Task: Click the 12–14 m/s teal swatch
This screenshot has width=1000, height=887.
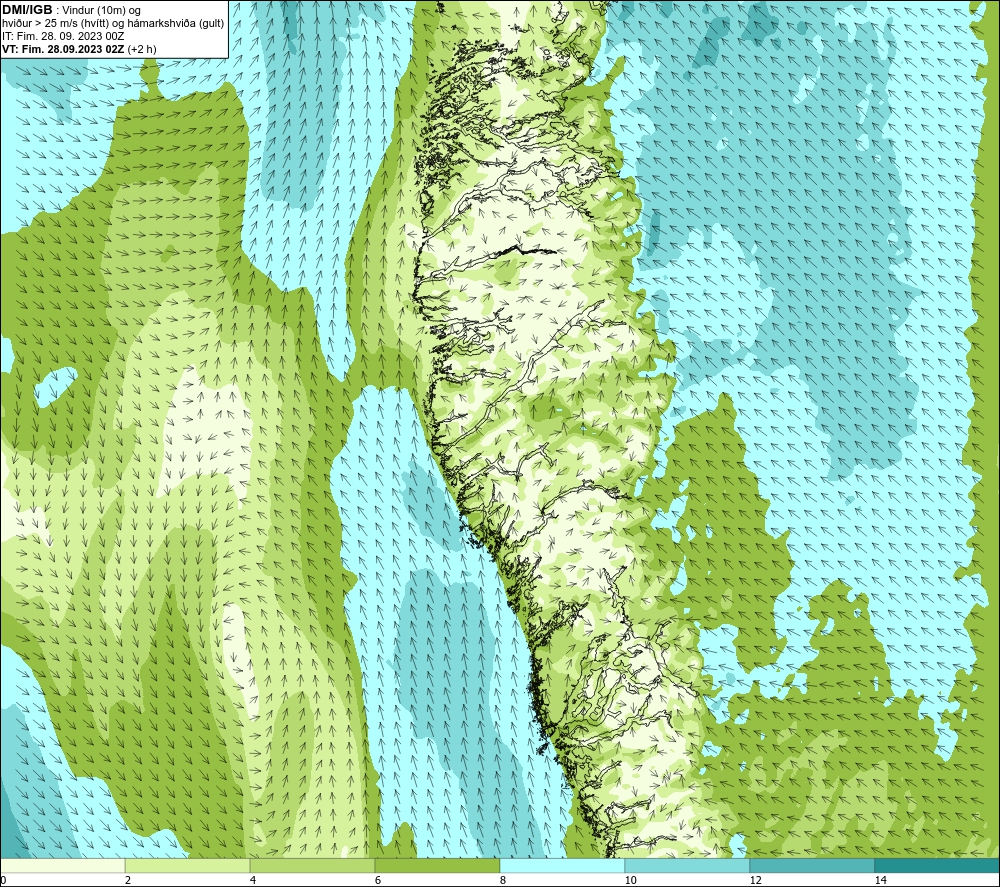Action: coord(812,865)
